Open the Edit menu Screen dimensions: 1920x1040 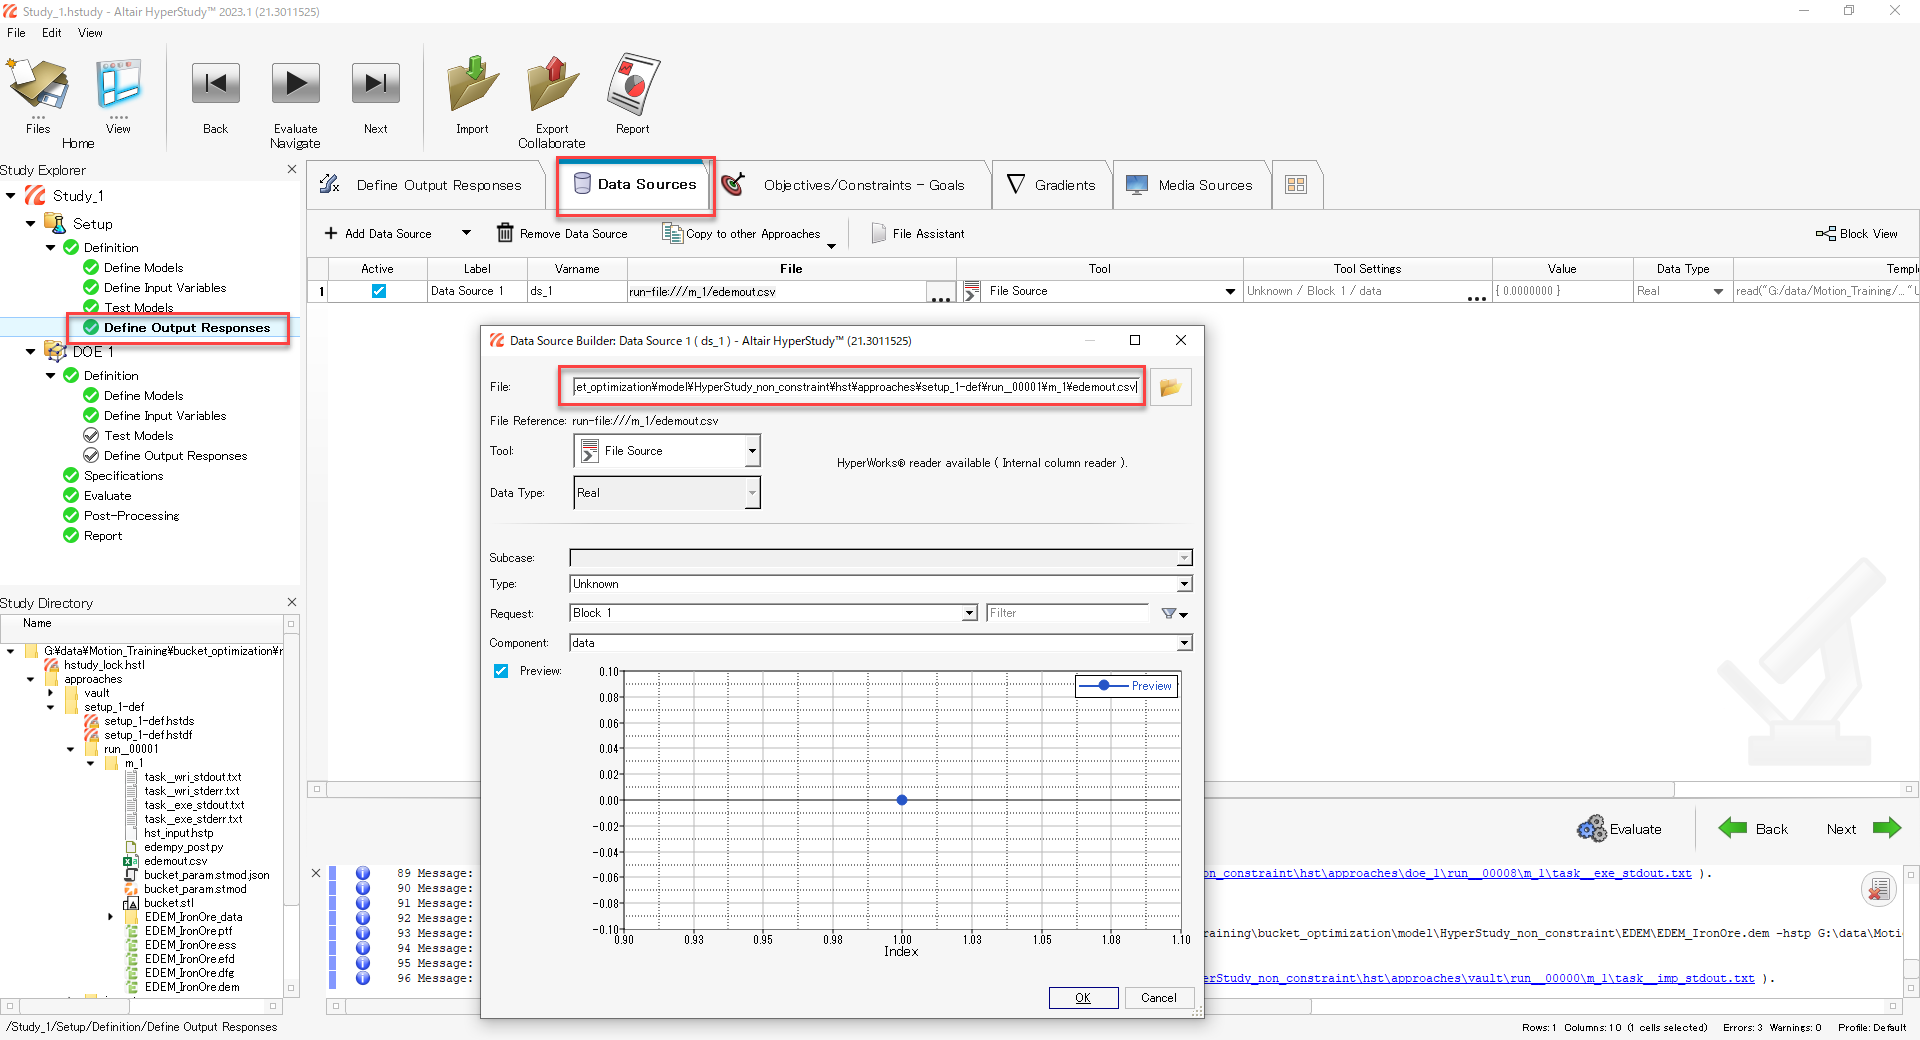click(52, 33)
